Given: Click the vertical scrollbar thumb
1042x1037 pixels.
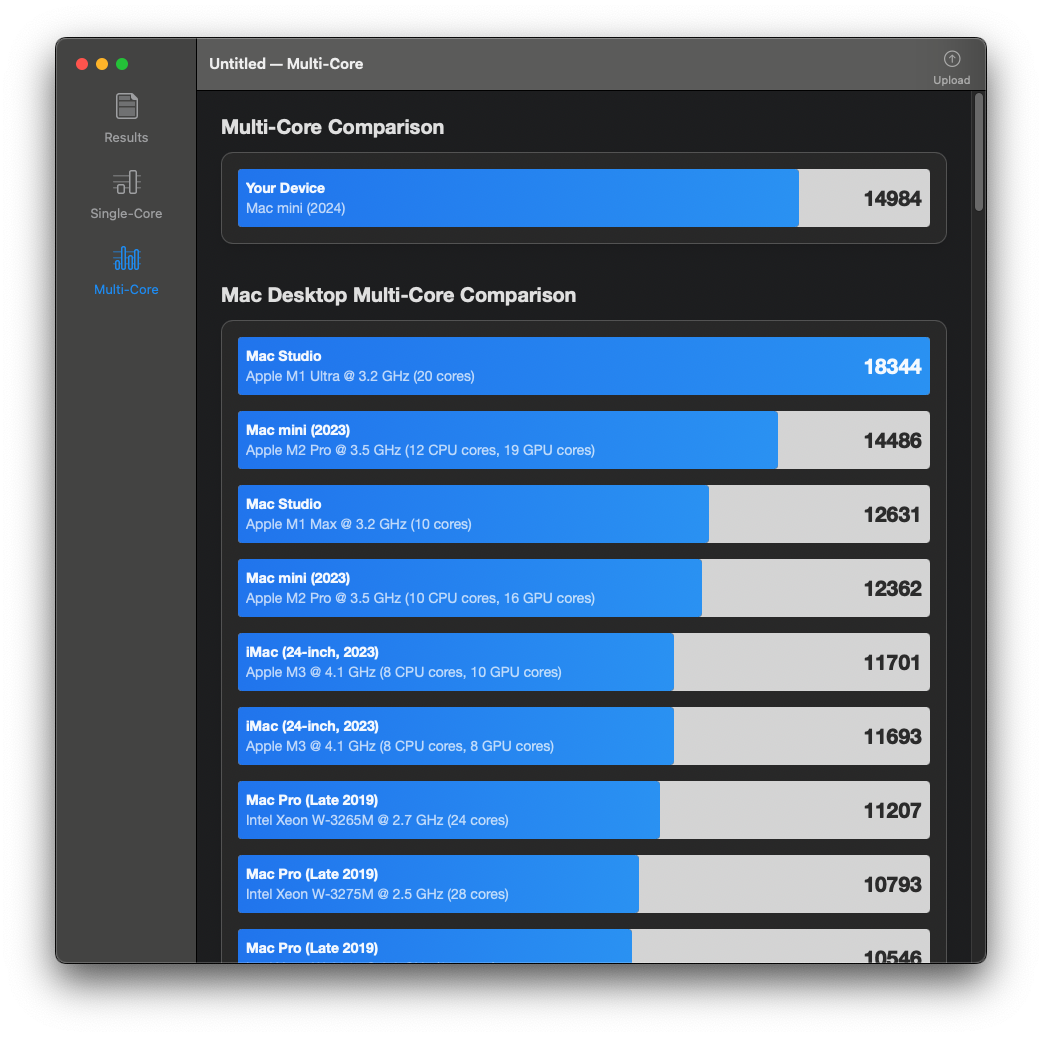Looking at the screenshot, I should tap(978, 152).
